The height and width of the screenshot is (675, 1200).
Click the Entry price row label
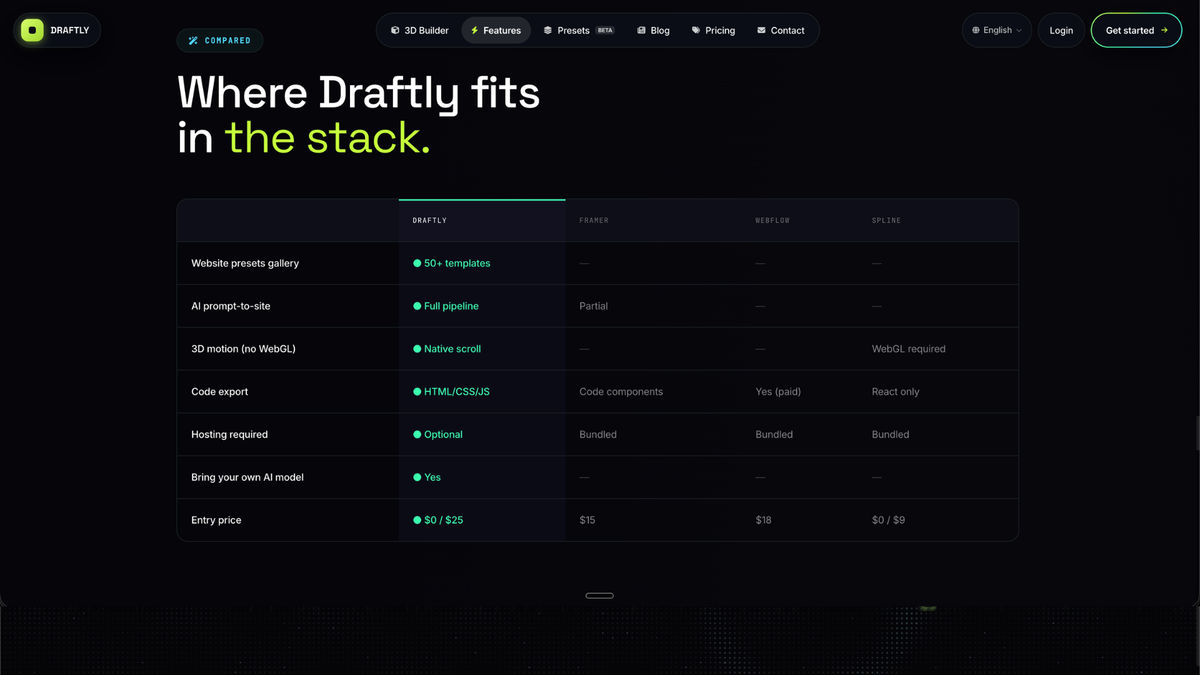point(216,520)
